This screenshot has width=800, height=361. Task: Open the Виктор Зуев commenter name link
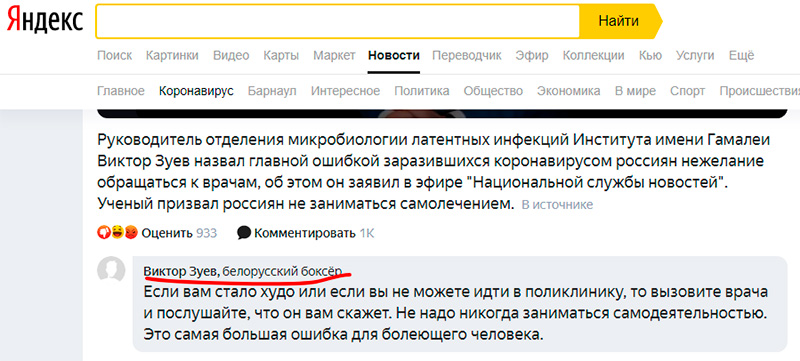pyautogui.click(x=181, y=271)
